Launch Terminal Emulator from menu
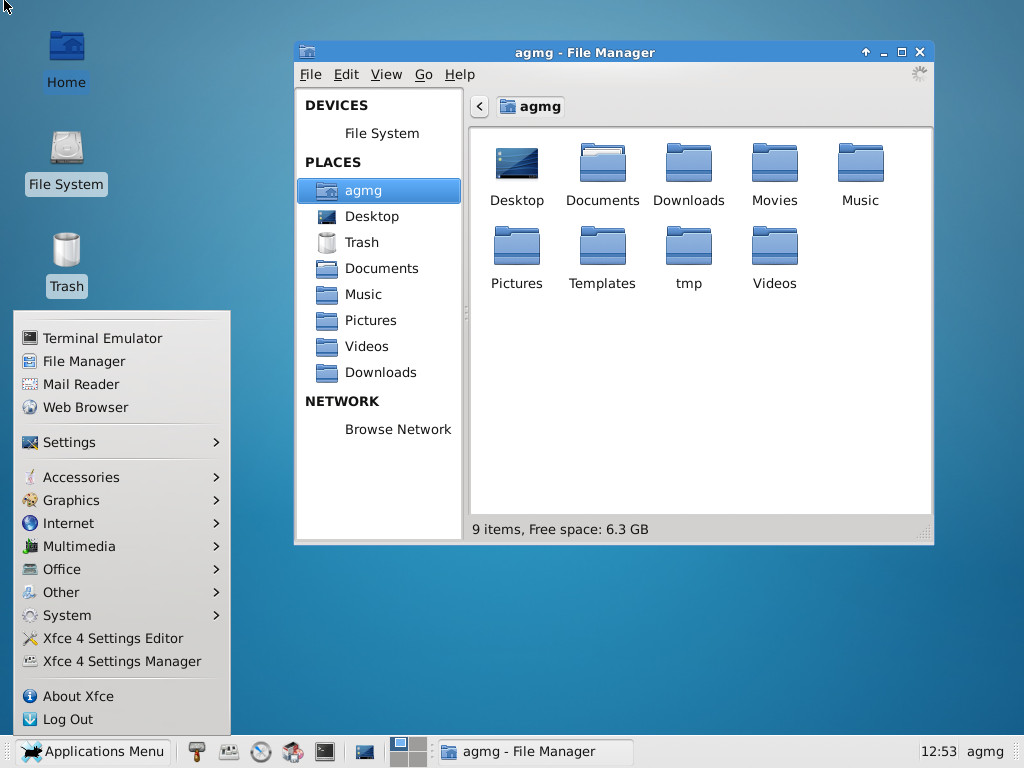 [122, 338]
